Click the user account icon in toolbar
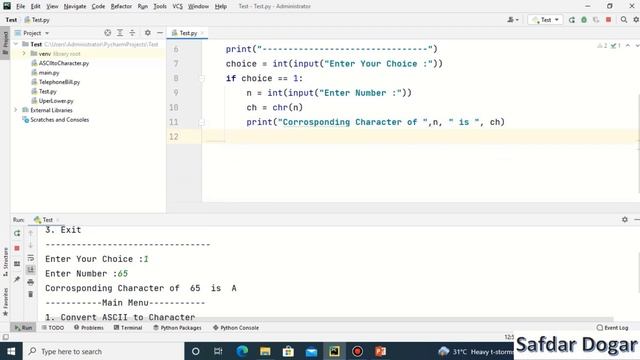640x360 pixels. click(513, 20)
